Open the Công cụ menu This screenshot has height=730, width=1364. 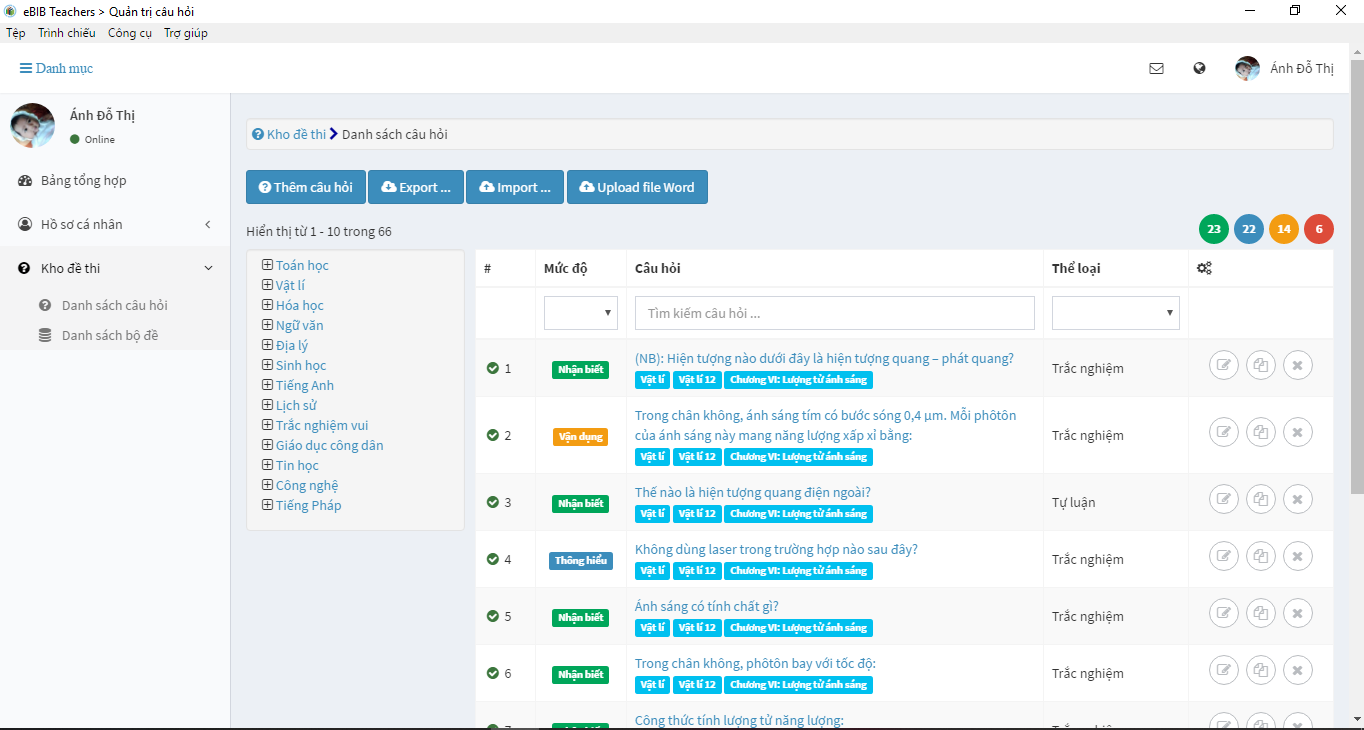click(x=130, y=33)
